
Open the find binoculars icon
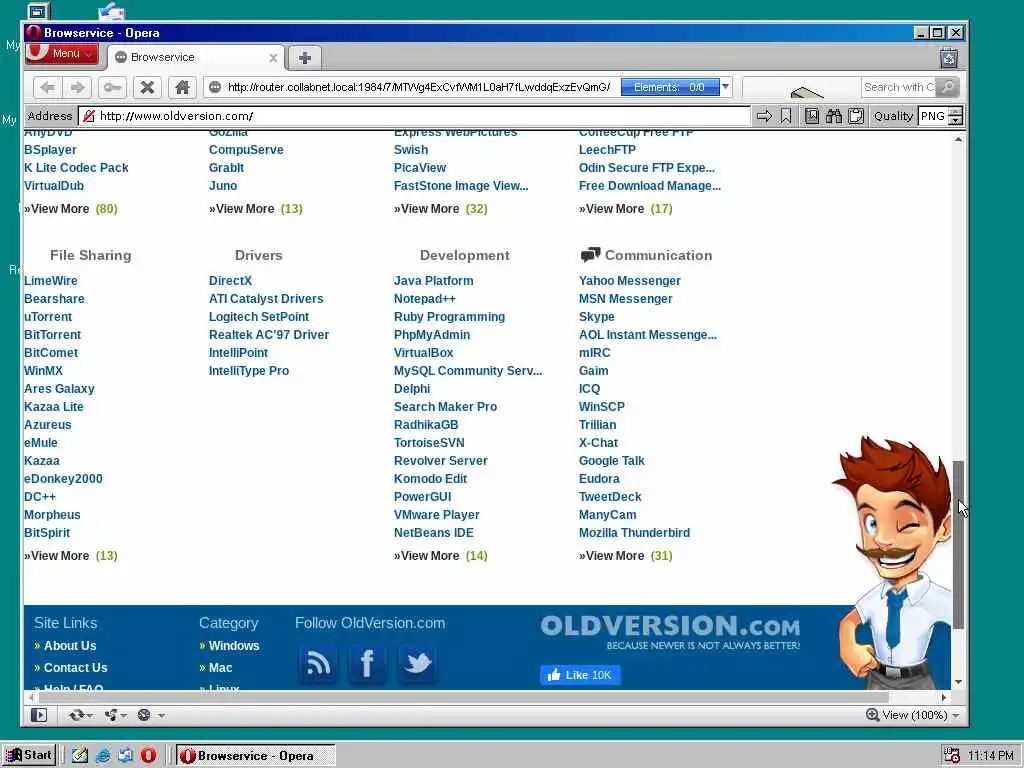coord(834,116)
